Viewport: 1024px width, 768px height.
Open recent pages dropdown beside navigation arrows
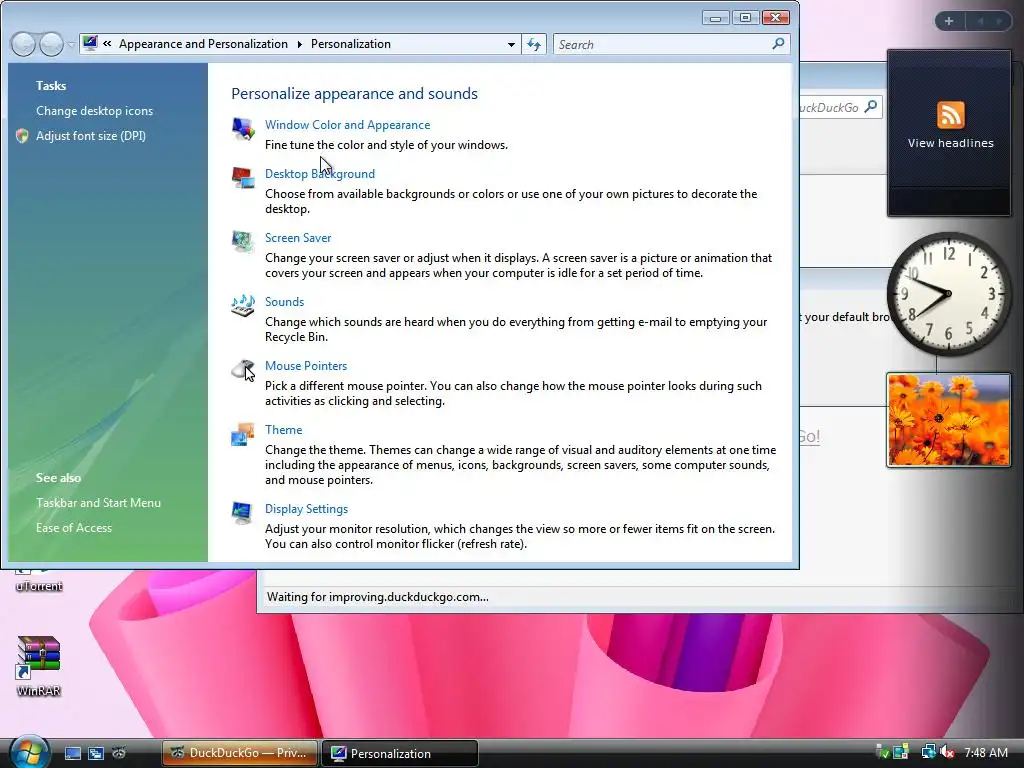(x=71, y=45)
